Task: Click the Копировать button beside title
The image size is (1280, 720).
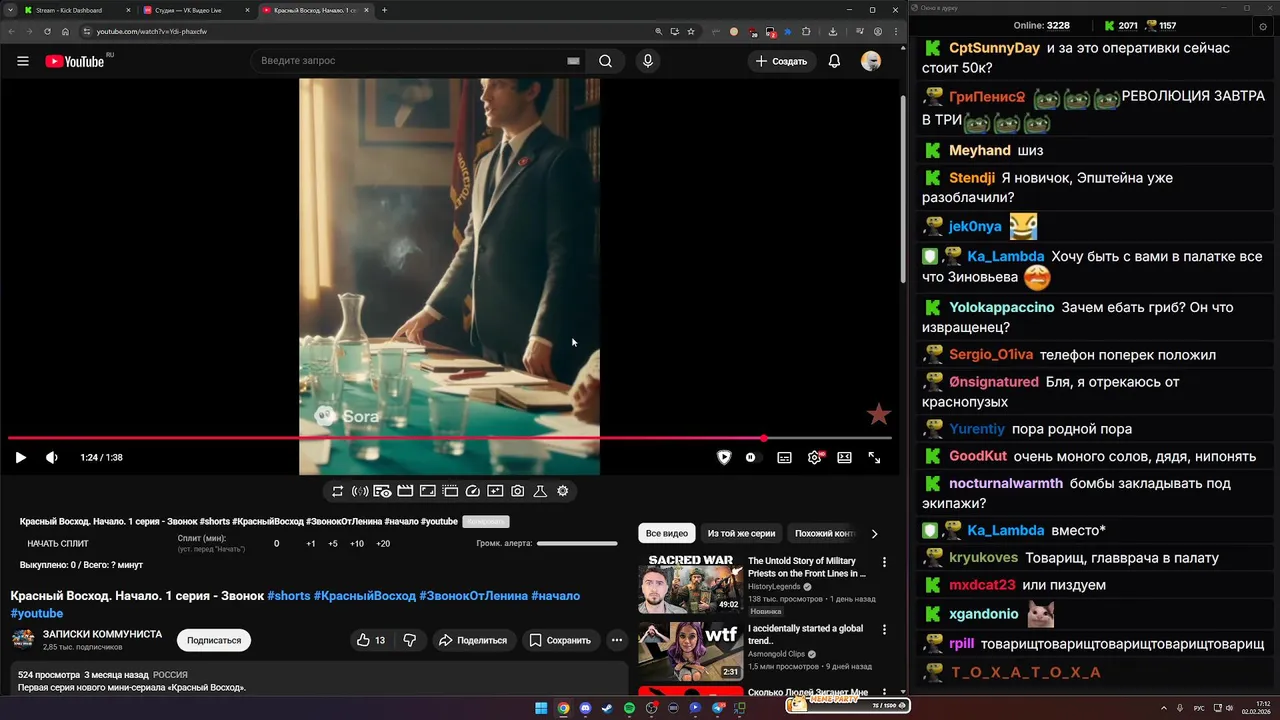Action: click(486, 521)
